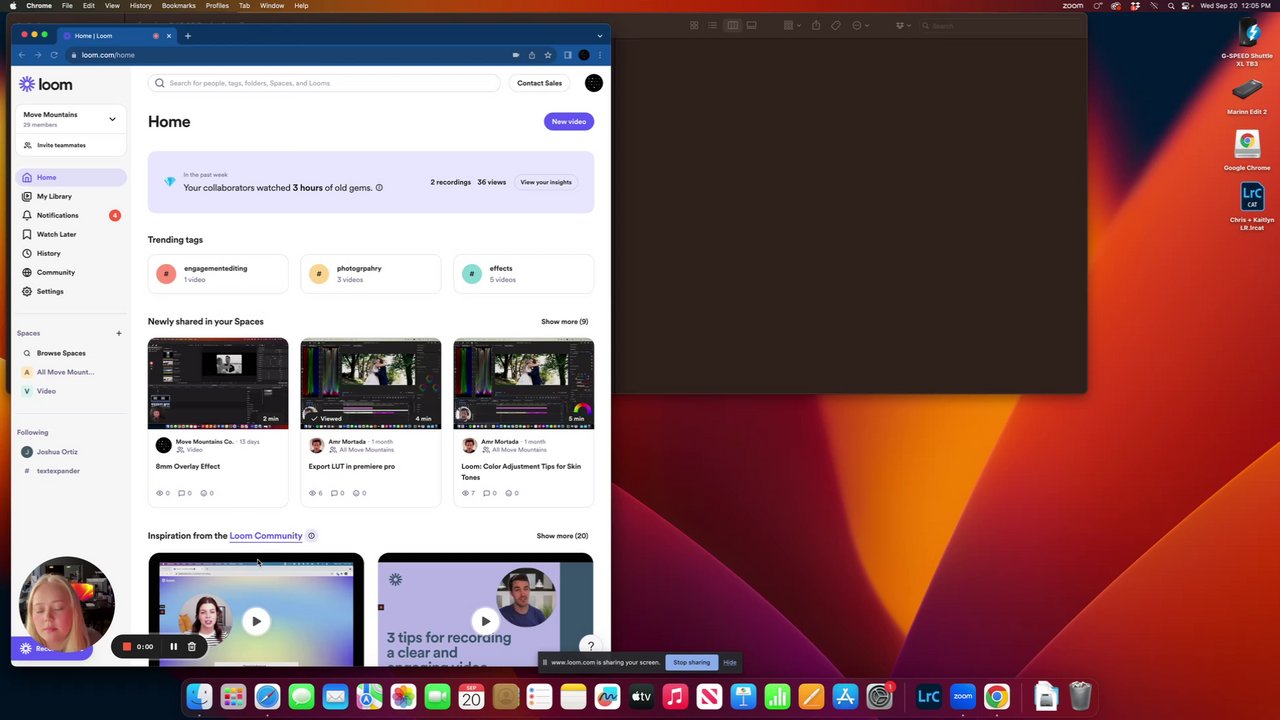Viewport: 1280px width, 720px height.
Task: Click the Loom logo in sidebar
Action: [46, 84]
